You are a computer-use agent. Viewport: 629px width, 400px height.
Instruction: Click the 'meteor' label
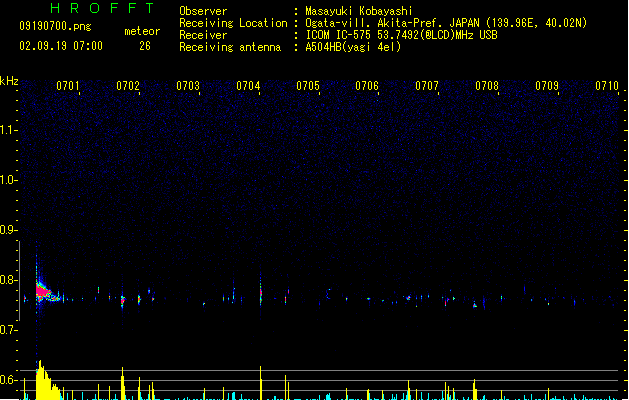coord(142,31)
